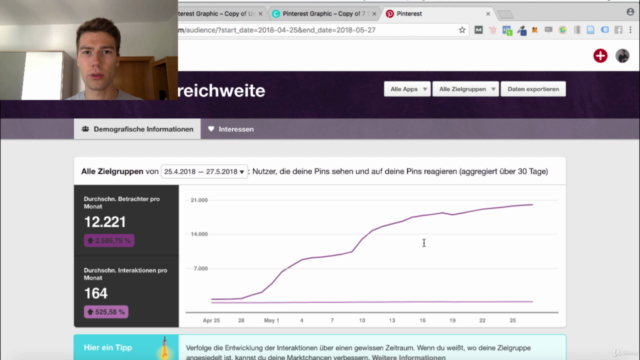This screenshot has width=640, height=360.
Task: Open the grey Facebook 'f' extension icon
Action: [618, 30]
